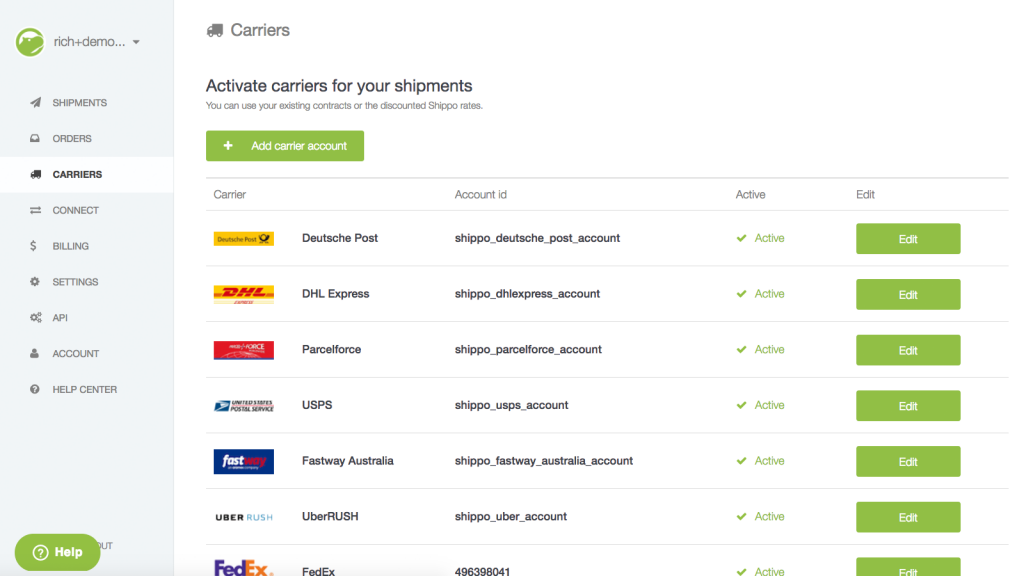Toggle the Active checkmark for Deutsche Post
The height and width of the screenshot is (576, 1024).
(x=742, y=238)
